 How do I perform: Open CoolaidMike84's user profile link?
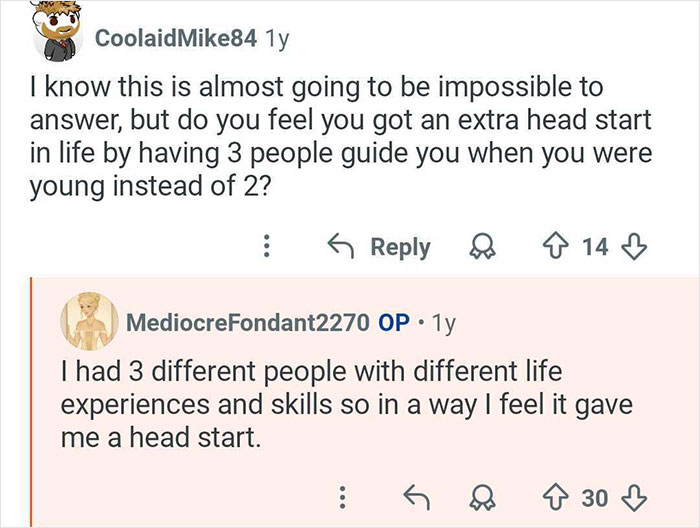coord(175,39)
